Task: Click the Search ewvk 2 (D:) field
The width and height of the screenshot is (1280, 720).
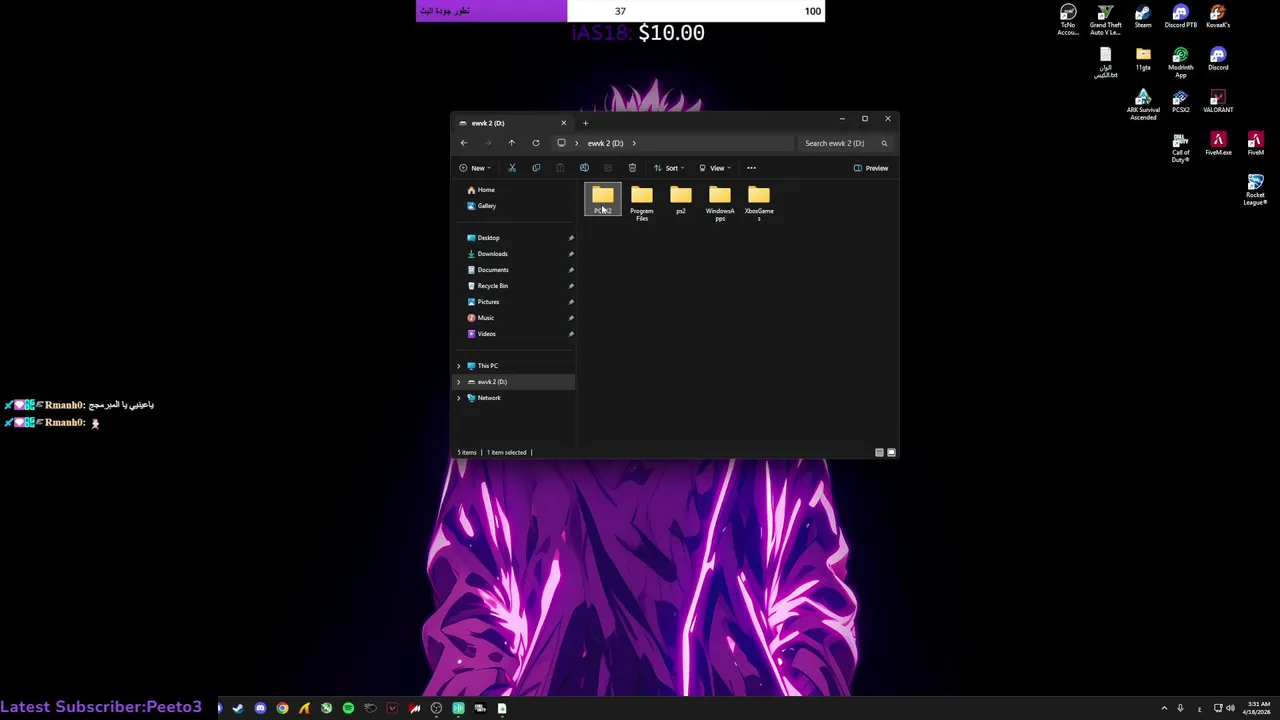Action: pos(846,143)
